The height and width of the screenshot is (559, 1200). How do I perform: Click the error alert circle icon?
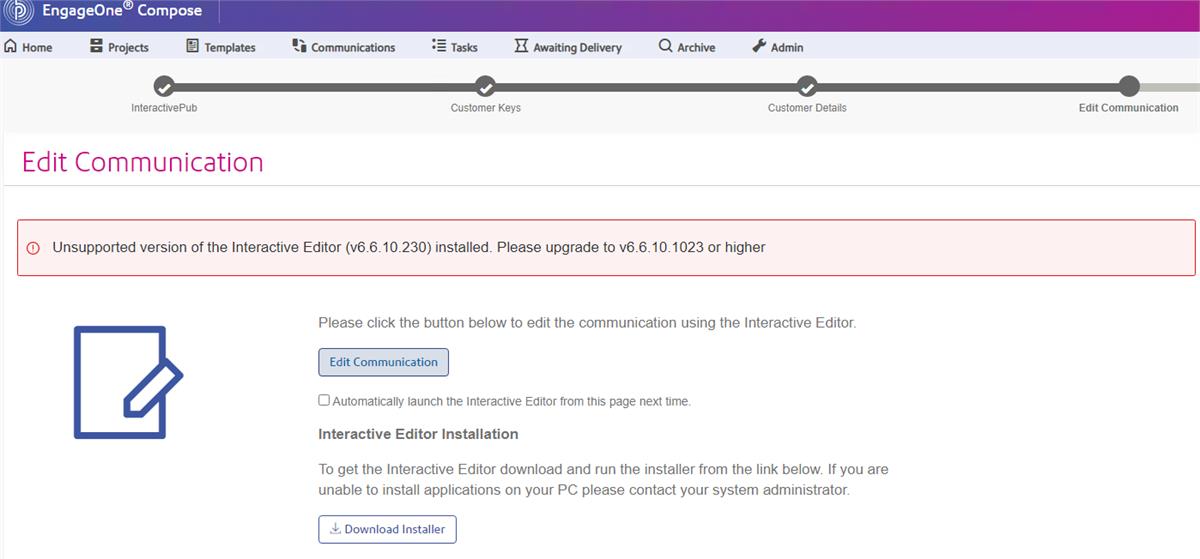point(33,248)
